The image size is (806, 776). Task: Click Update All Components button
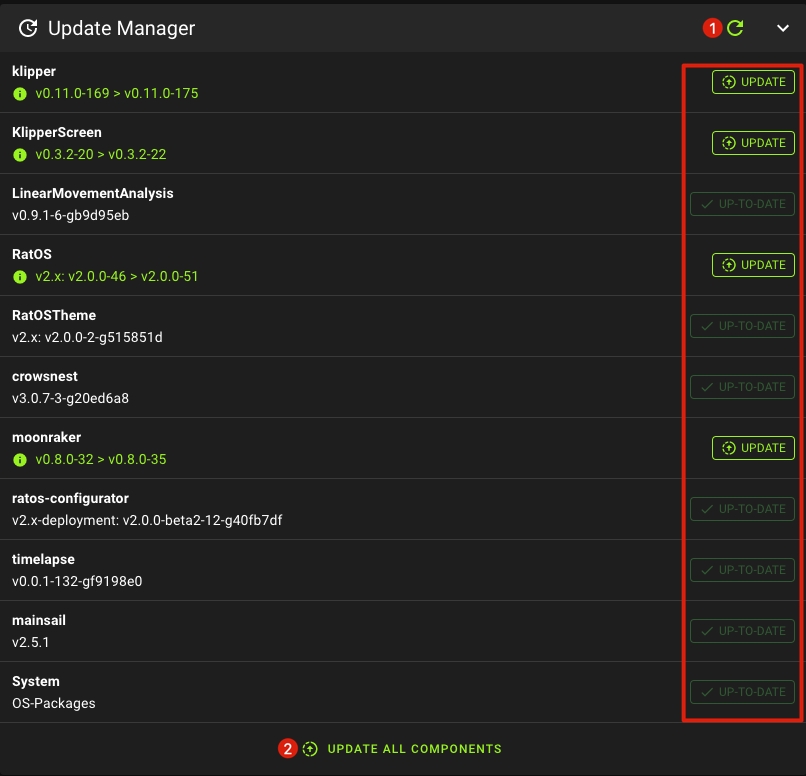click(x=402, y=749)
